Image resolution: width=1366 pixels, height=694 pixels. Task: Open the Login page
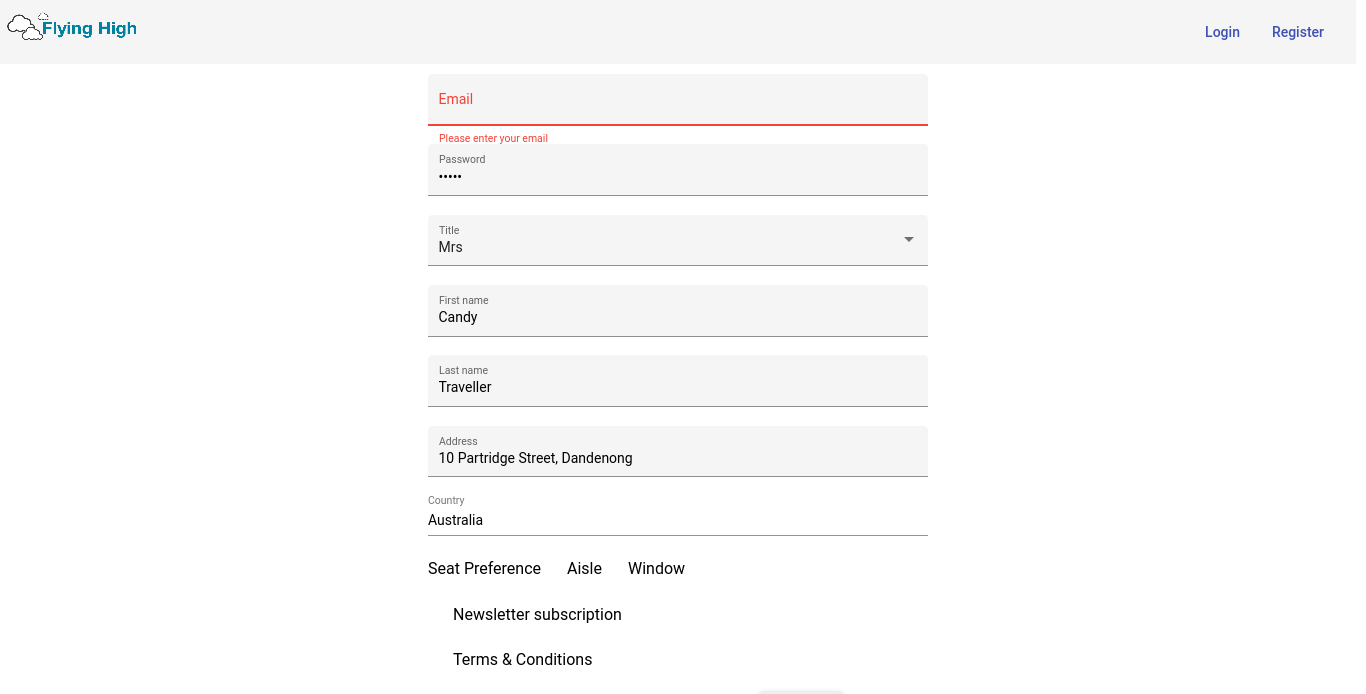click(1221, 32)
